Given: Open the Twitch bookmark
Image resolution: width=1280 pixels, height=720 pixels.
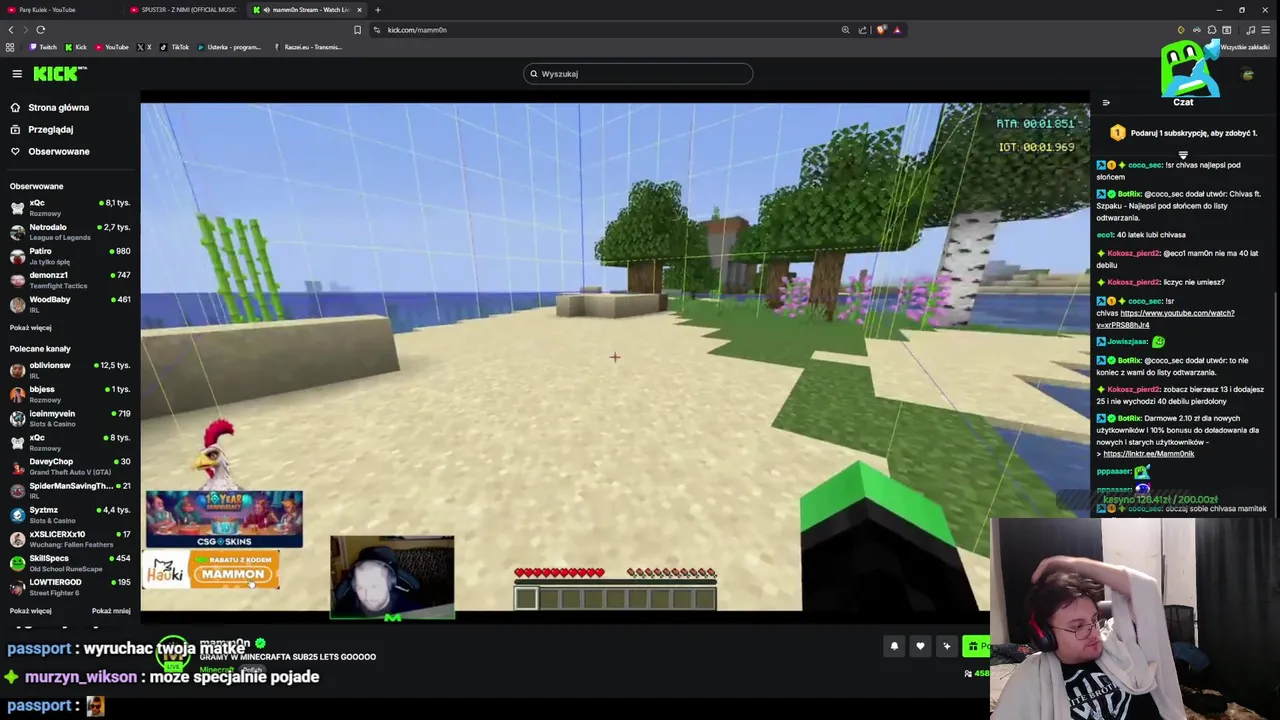Looking at the screenshot, I should click(x=43, y=47).
